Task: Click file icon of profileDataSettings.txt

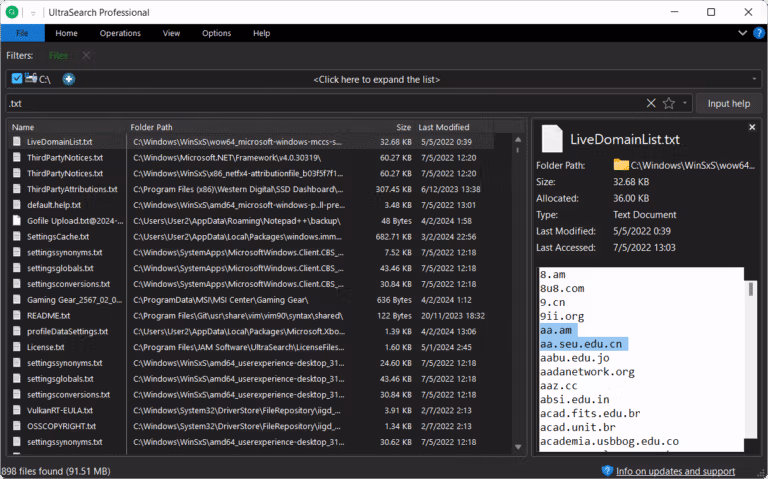Action: [x=17, y=331]
